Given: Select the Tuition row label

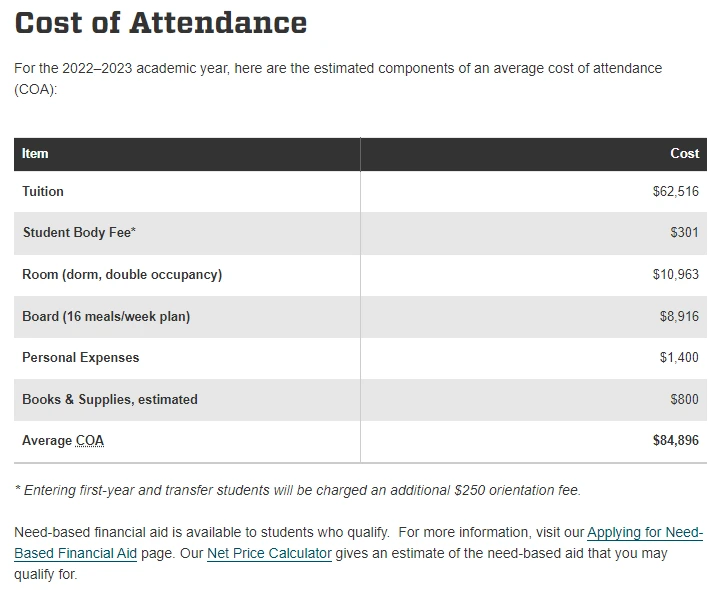Looking at the screenshot, I should (43, 191).
